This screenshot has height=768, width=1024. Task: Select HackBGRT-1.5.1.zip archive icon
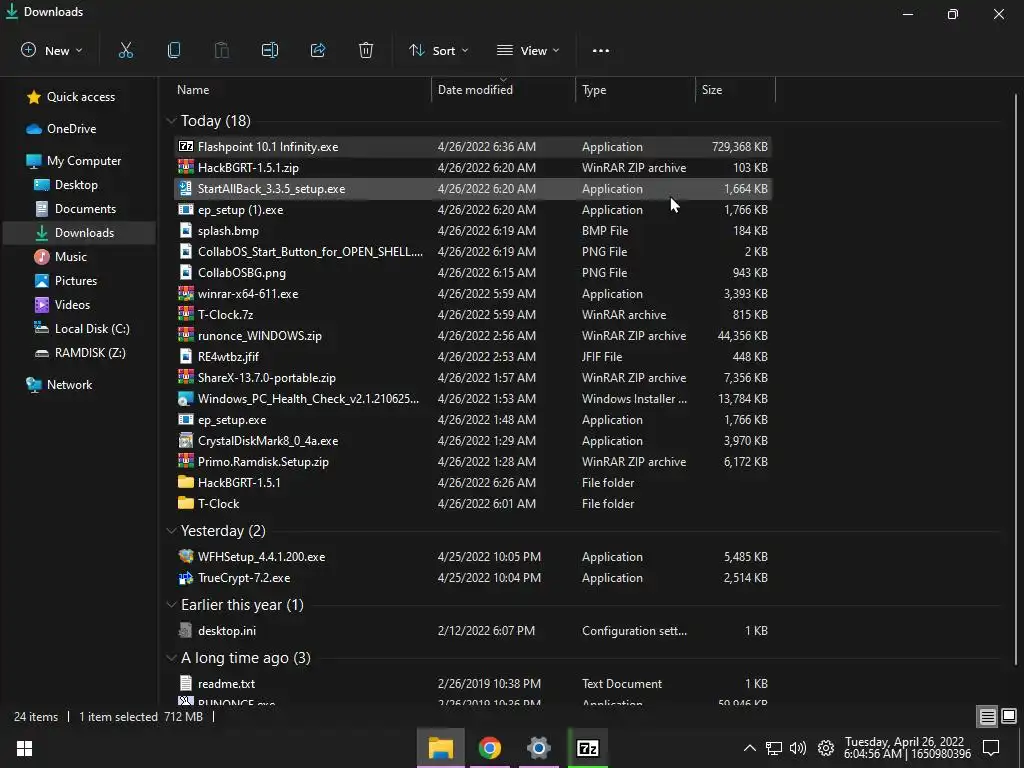click(185, 167)
